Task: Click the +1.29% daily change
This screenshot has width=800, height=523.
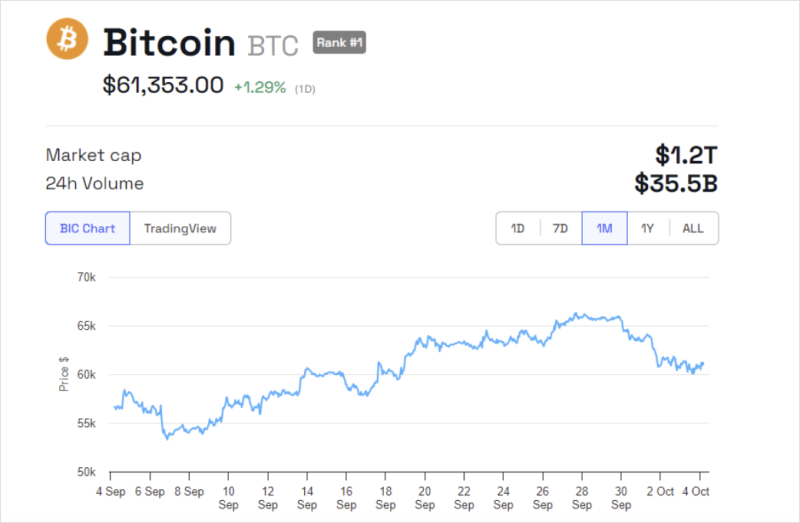Action: coord(260,88)
